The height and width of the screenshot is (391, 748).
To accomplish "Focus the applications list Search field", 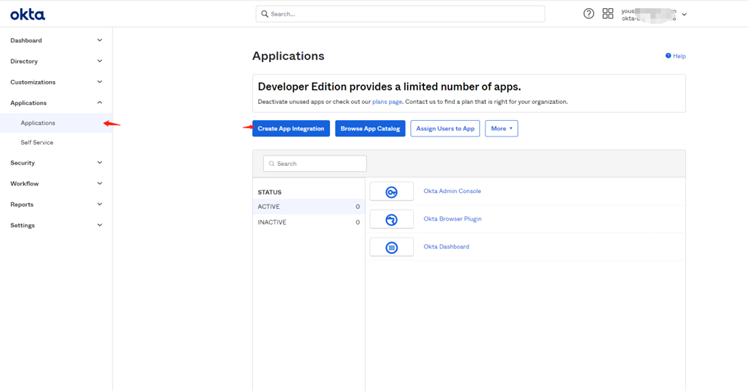I will [315, 164].
